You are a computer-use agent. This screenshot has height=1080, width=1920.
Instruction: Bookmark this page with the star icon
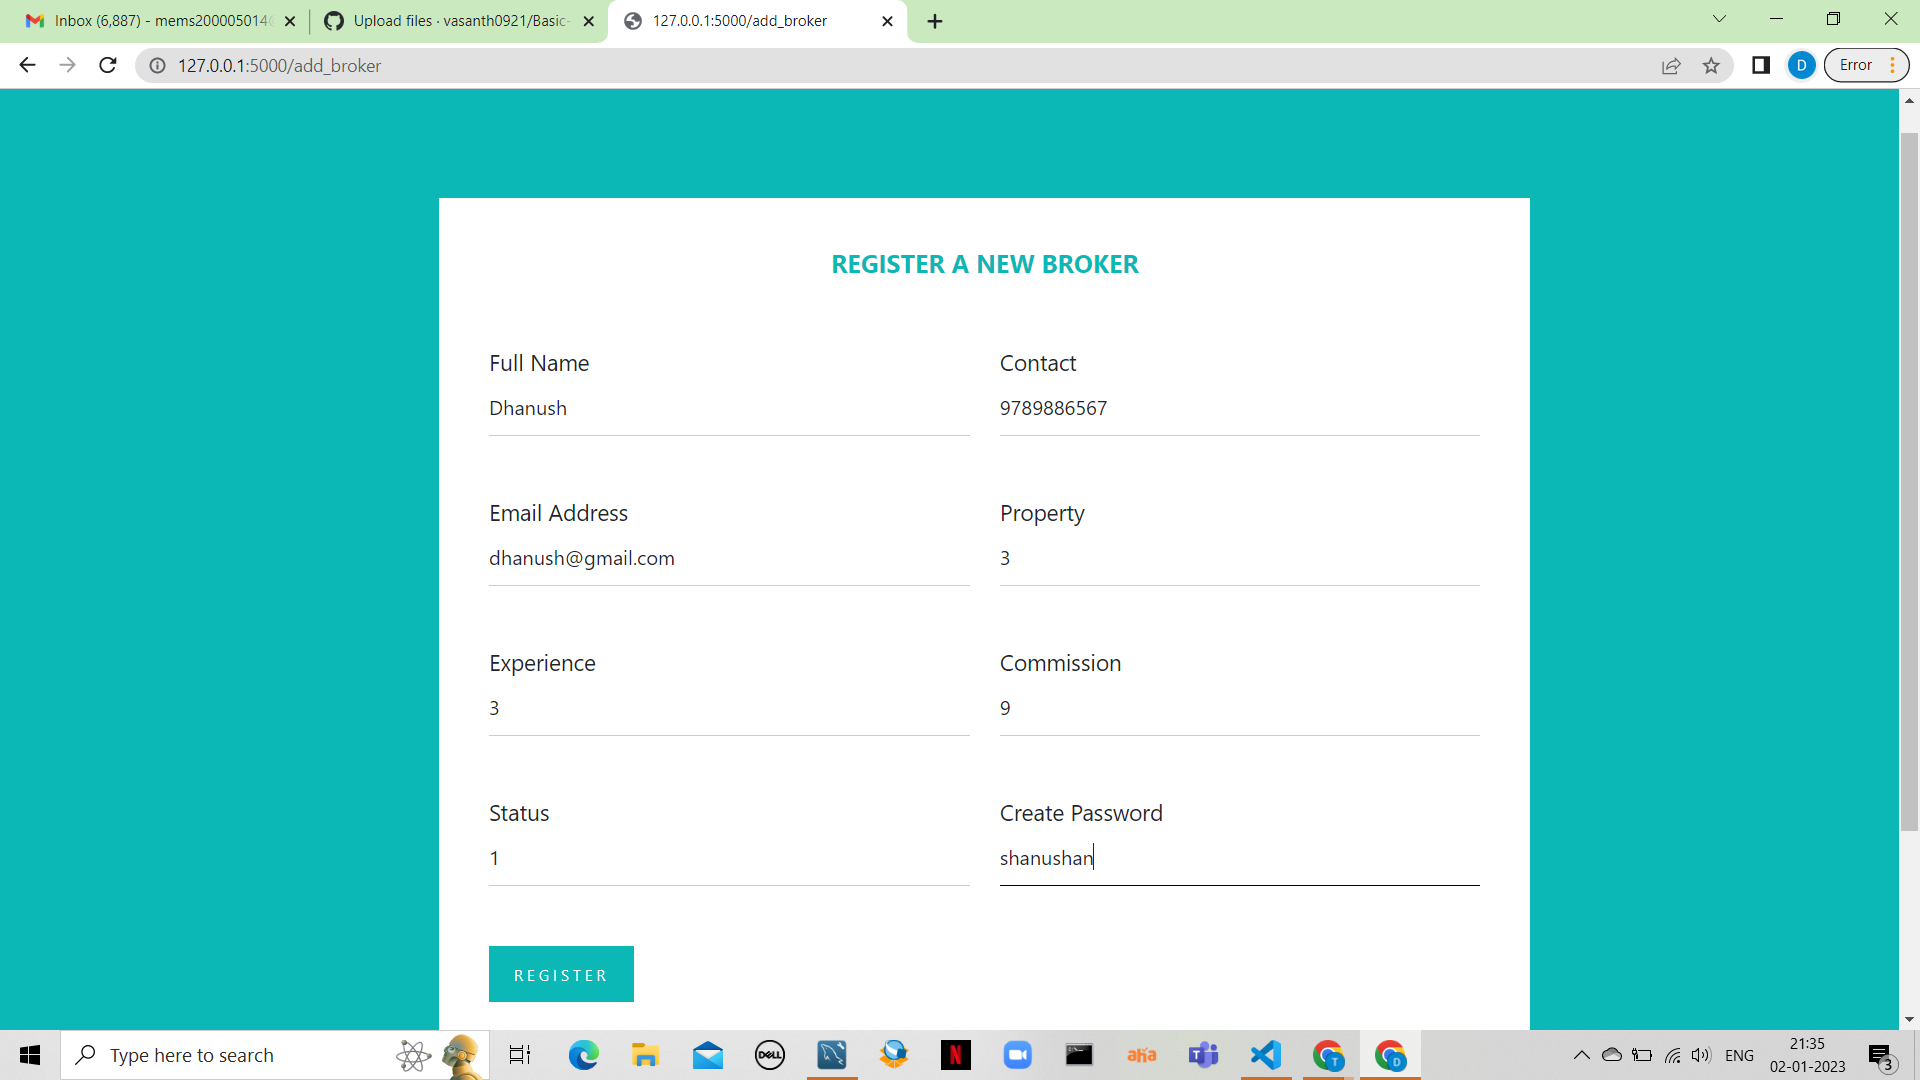click(x=1712, y=65)
